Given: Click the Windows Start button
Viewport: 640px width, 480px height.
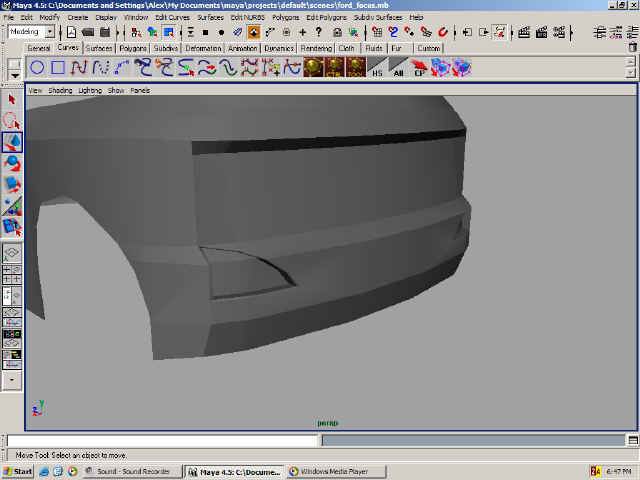Looking at the screenshot, I should [x=18, y=471].
